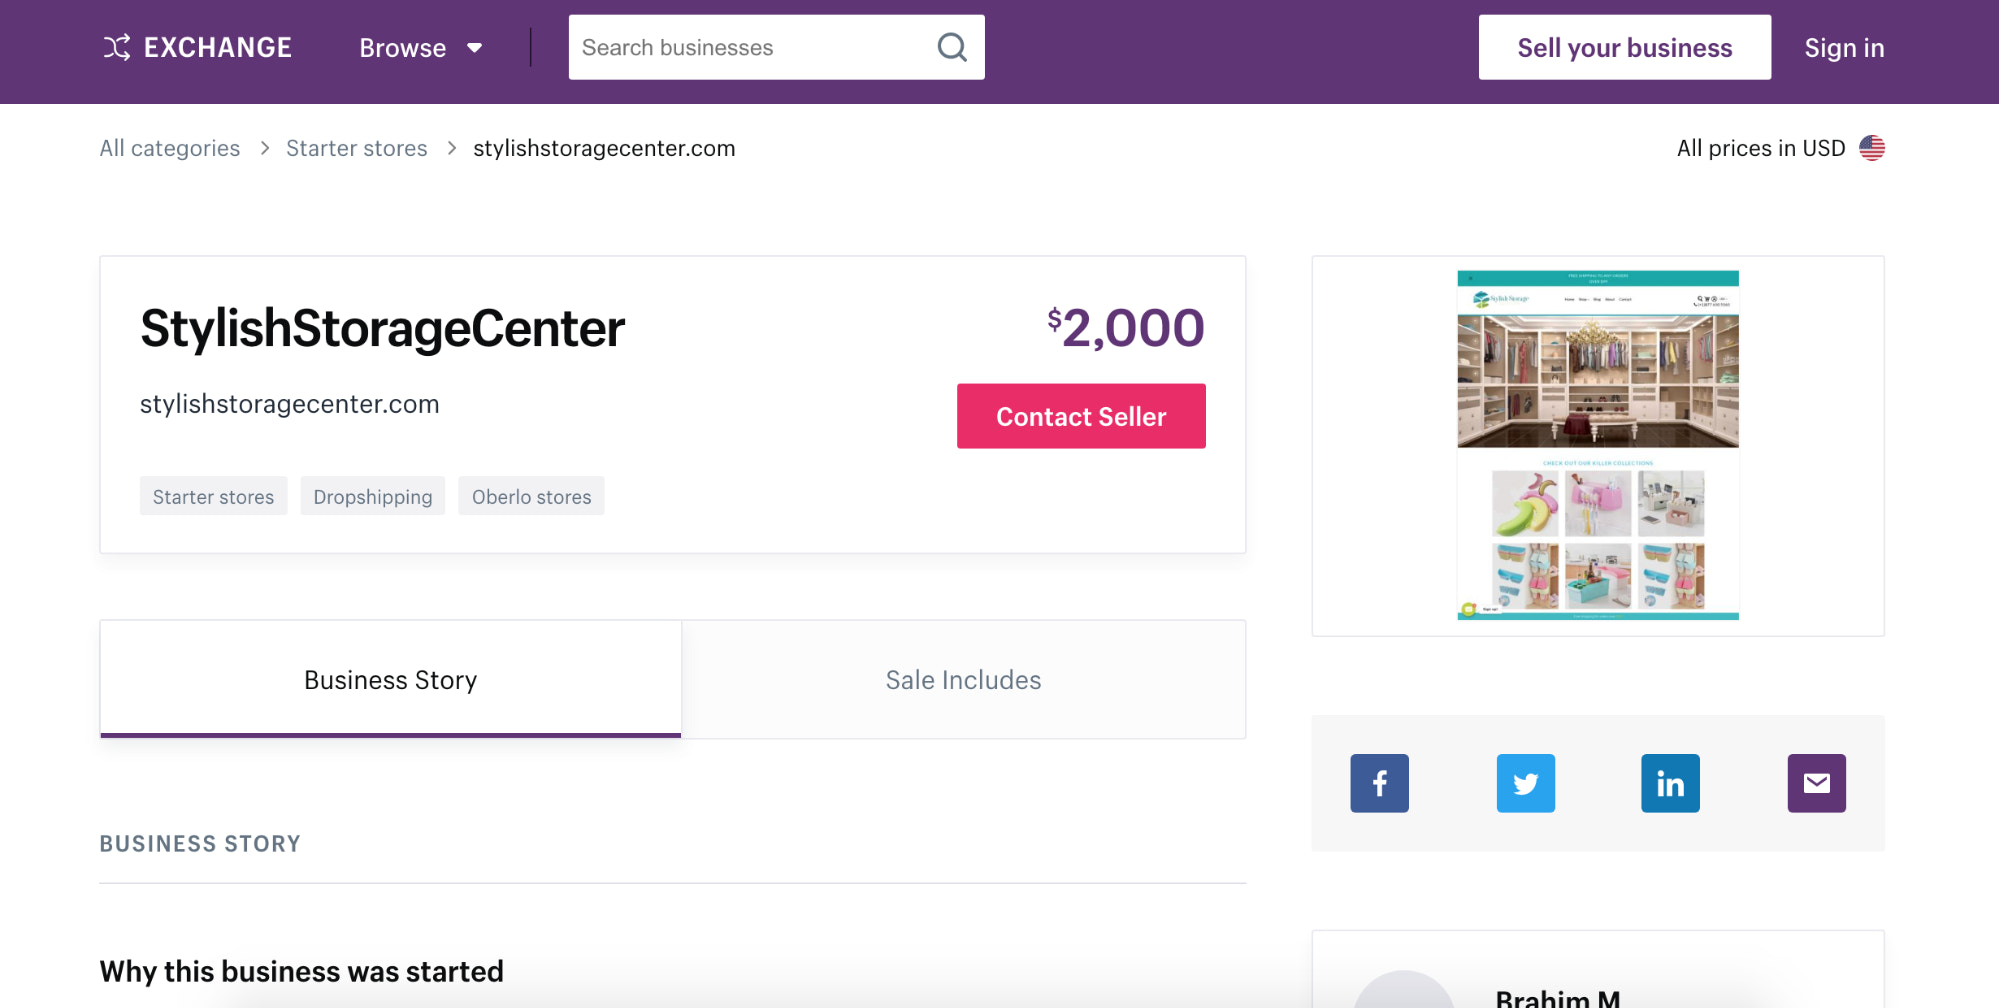
Task: Open the store preview thumbnail
Action: click(x=1597, y=445)
